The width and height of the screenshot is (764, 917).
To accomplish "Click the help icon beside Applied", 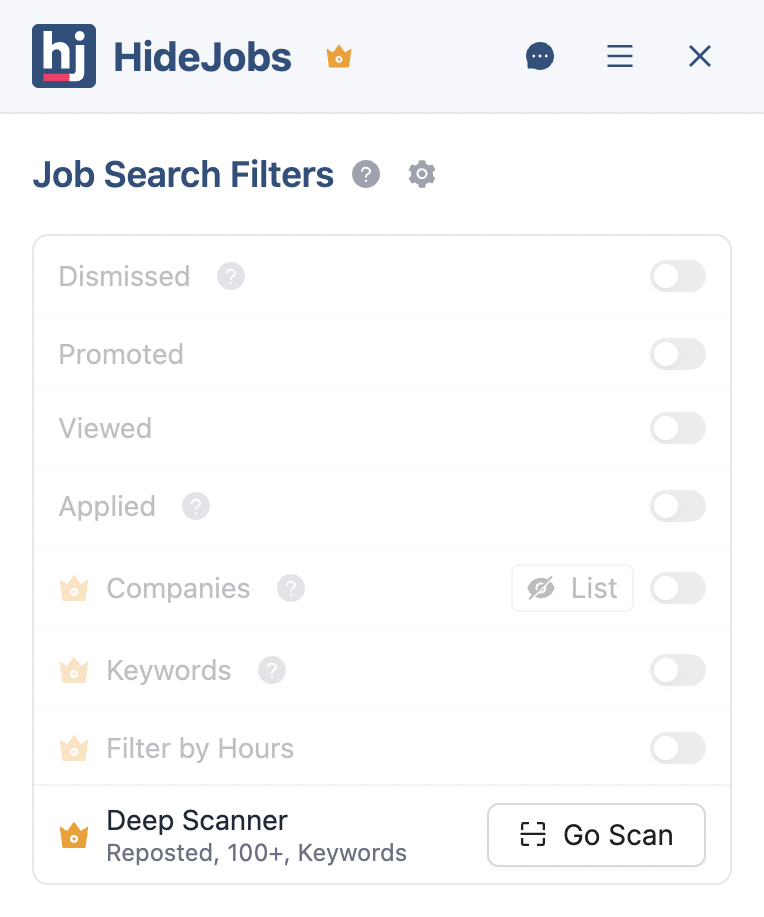I will click(x=195, y=507).
